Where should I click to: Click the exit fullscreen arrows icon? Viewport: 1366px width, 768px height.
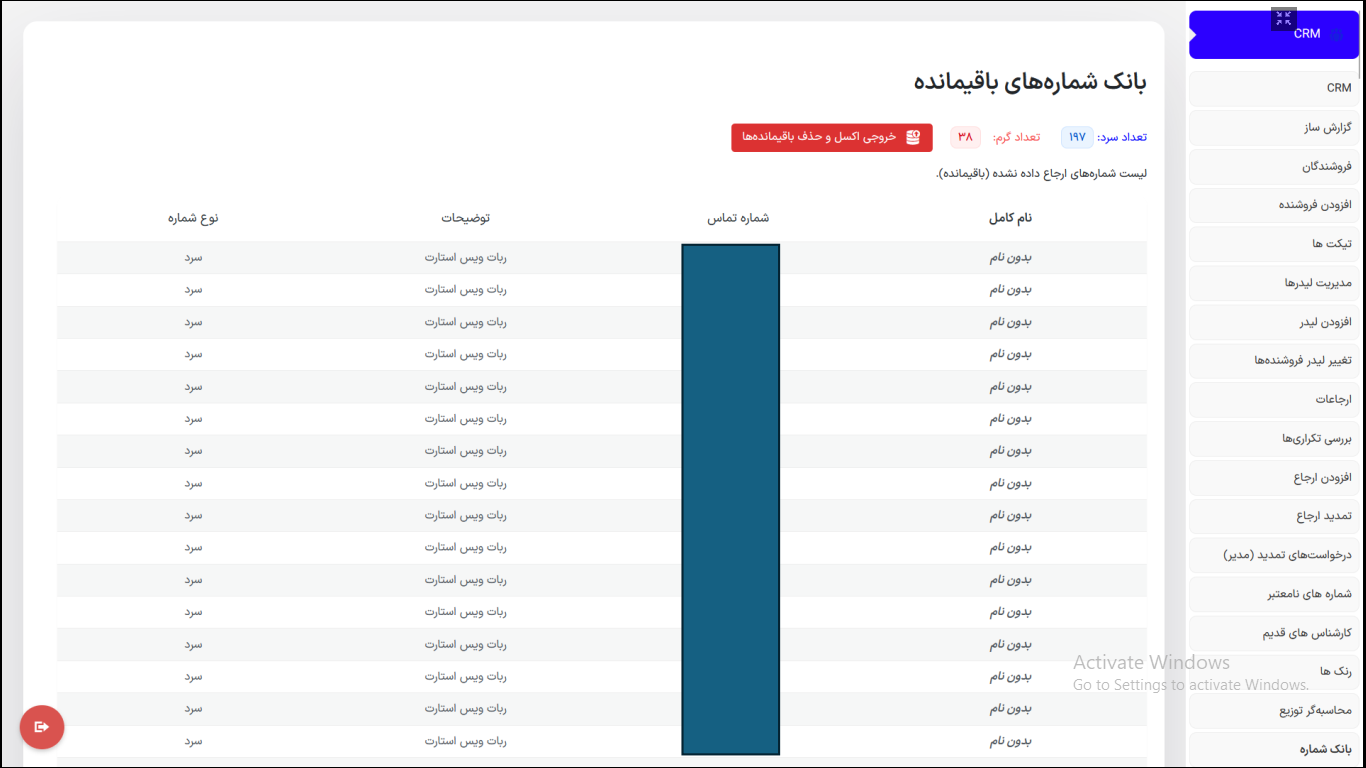coord(1284,19)
